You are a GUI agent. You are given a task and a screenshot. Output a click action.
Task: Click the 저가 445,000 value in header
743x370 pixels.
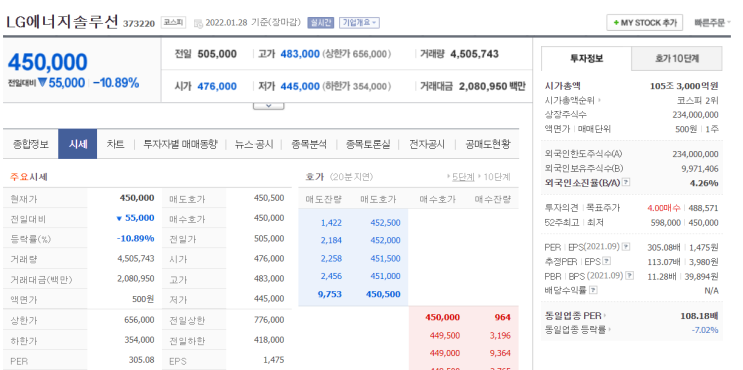pyautogui.click(x=300, y=86)
